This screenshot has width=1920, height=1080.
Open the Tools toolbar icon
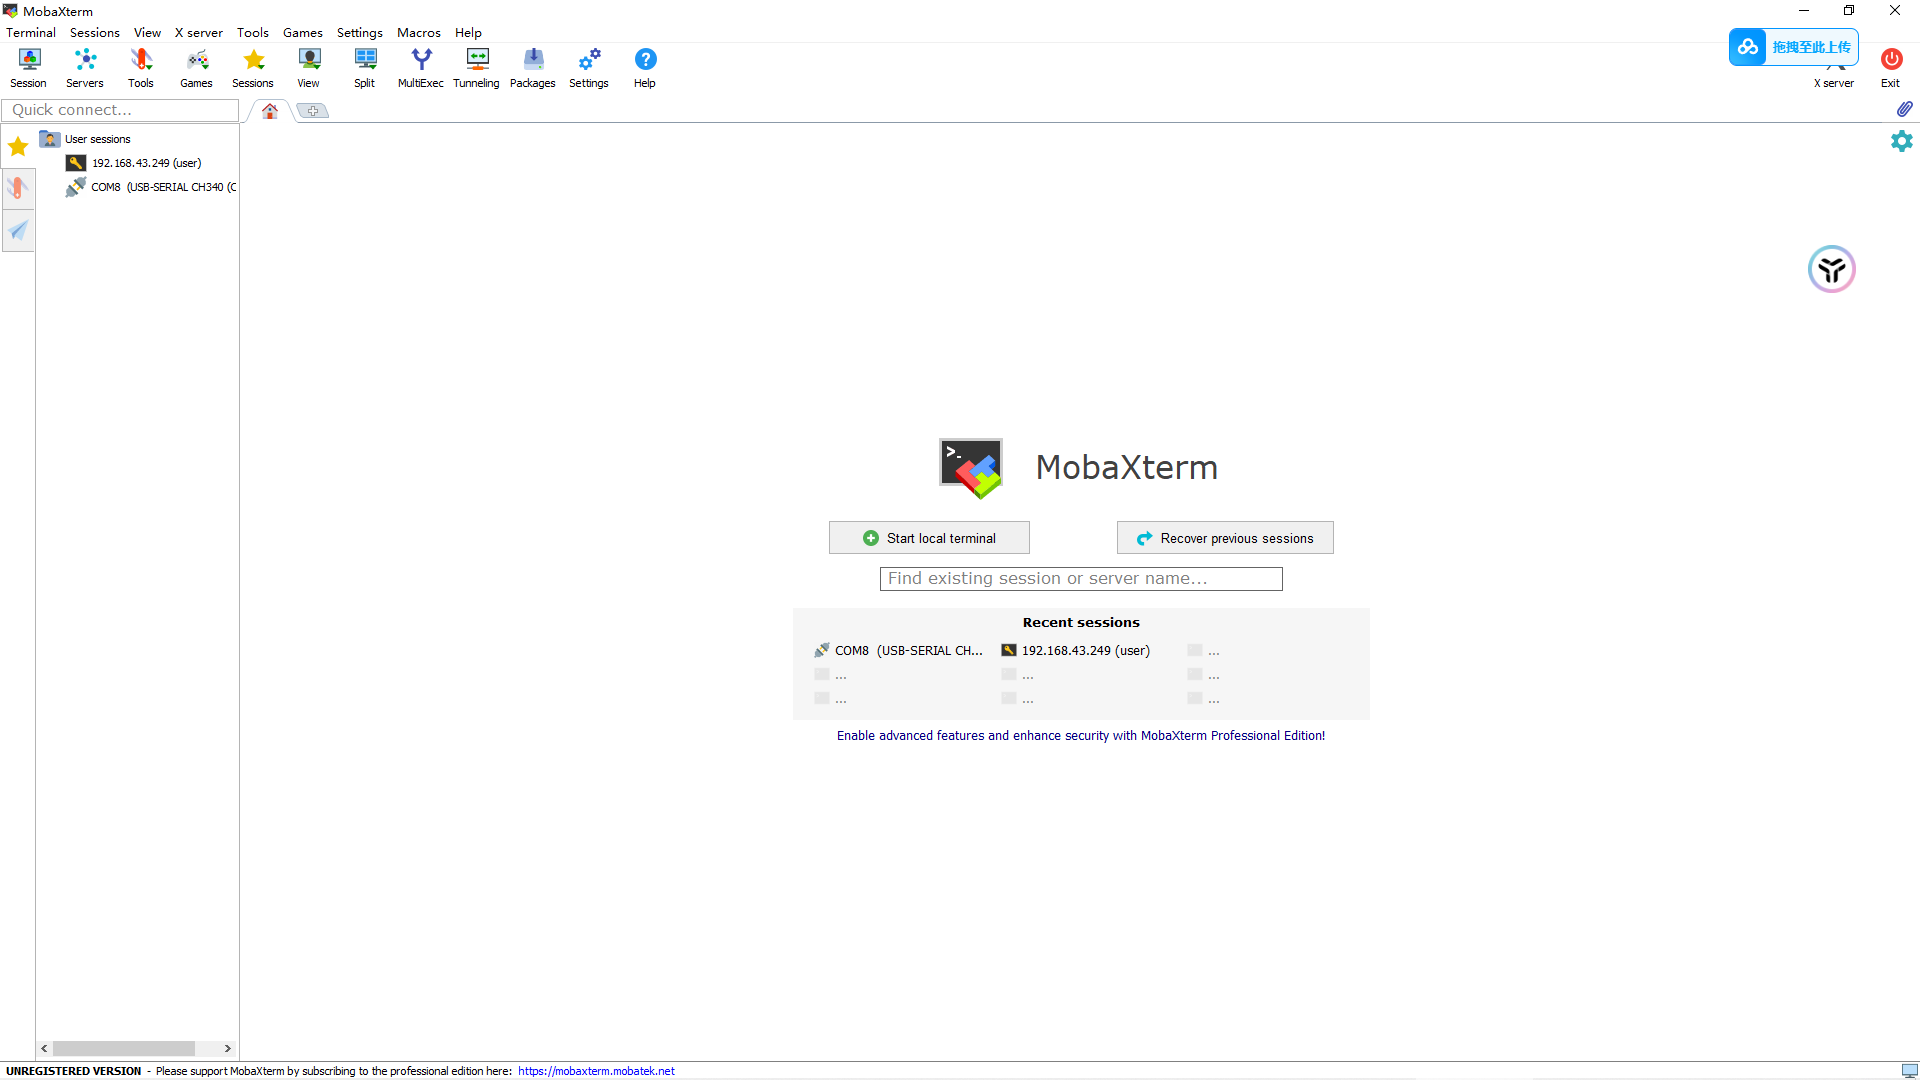coord(141,68)
